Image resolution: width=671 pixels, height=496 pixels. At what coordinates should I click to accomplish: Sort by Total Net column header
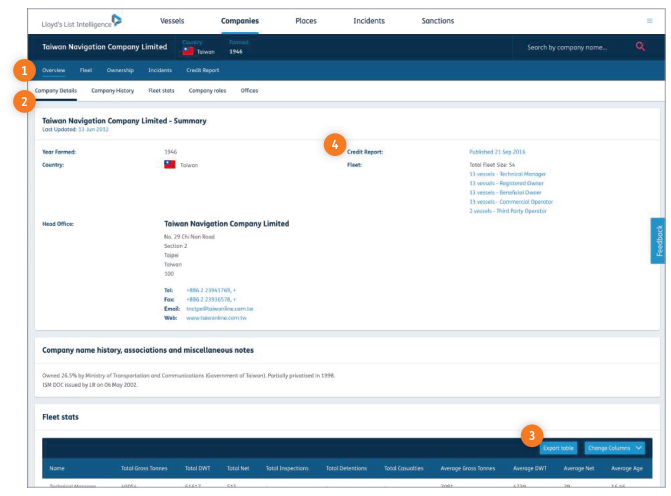pos(238,469)
